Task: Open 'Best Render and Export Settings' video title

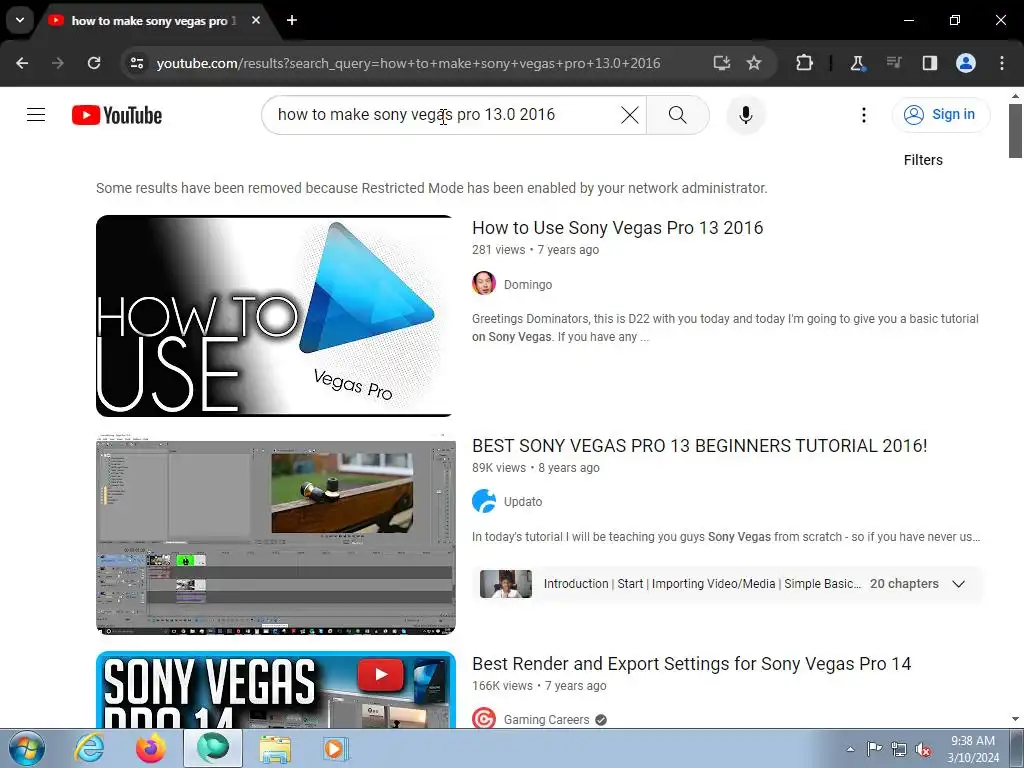Action: pyautogui.click(x=691, y=664)
